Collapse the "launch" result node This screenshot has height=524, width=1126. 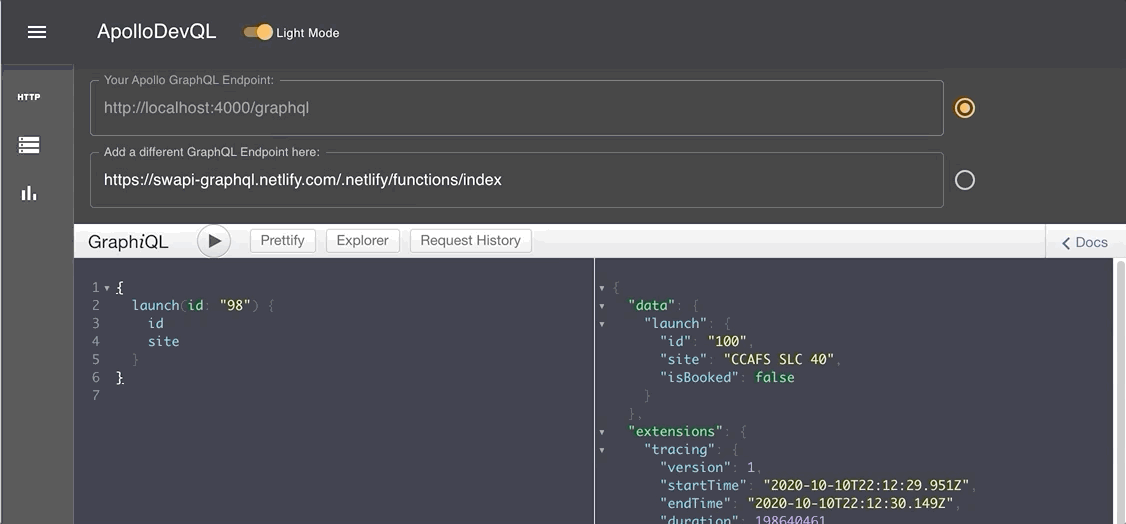coord(602,324)
